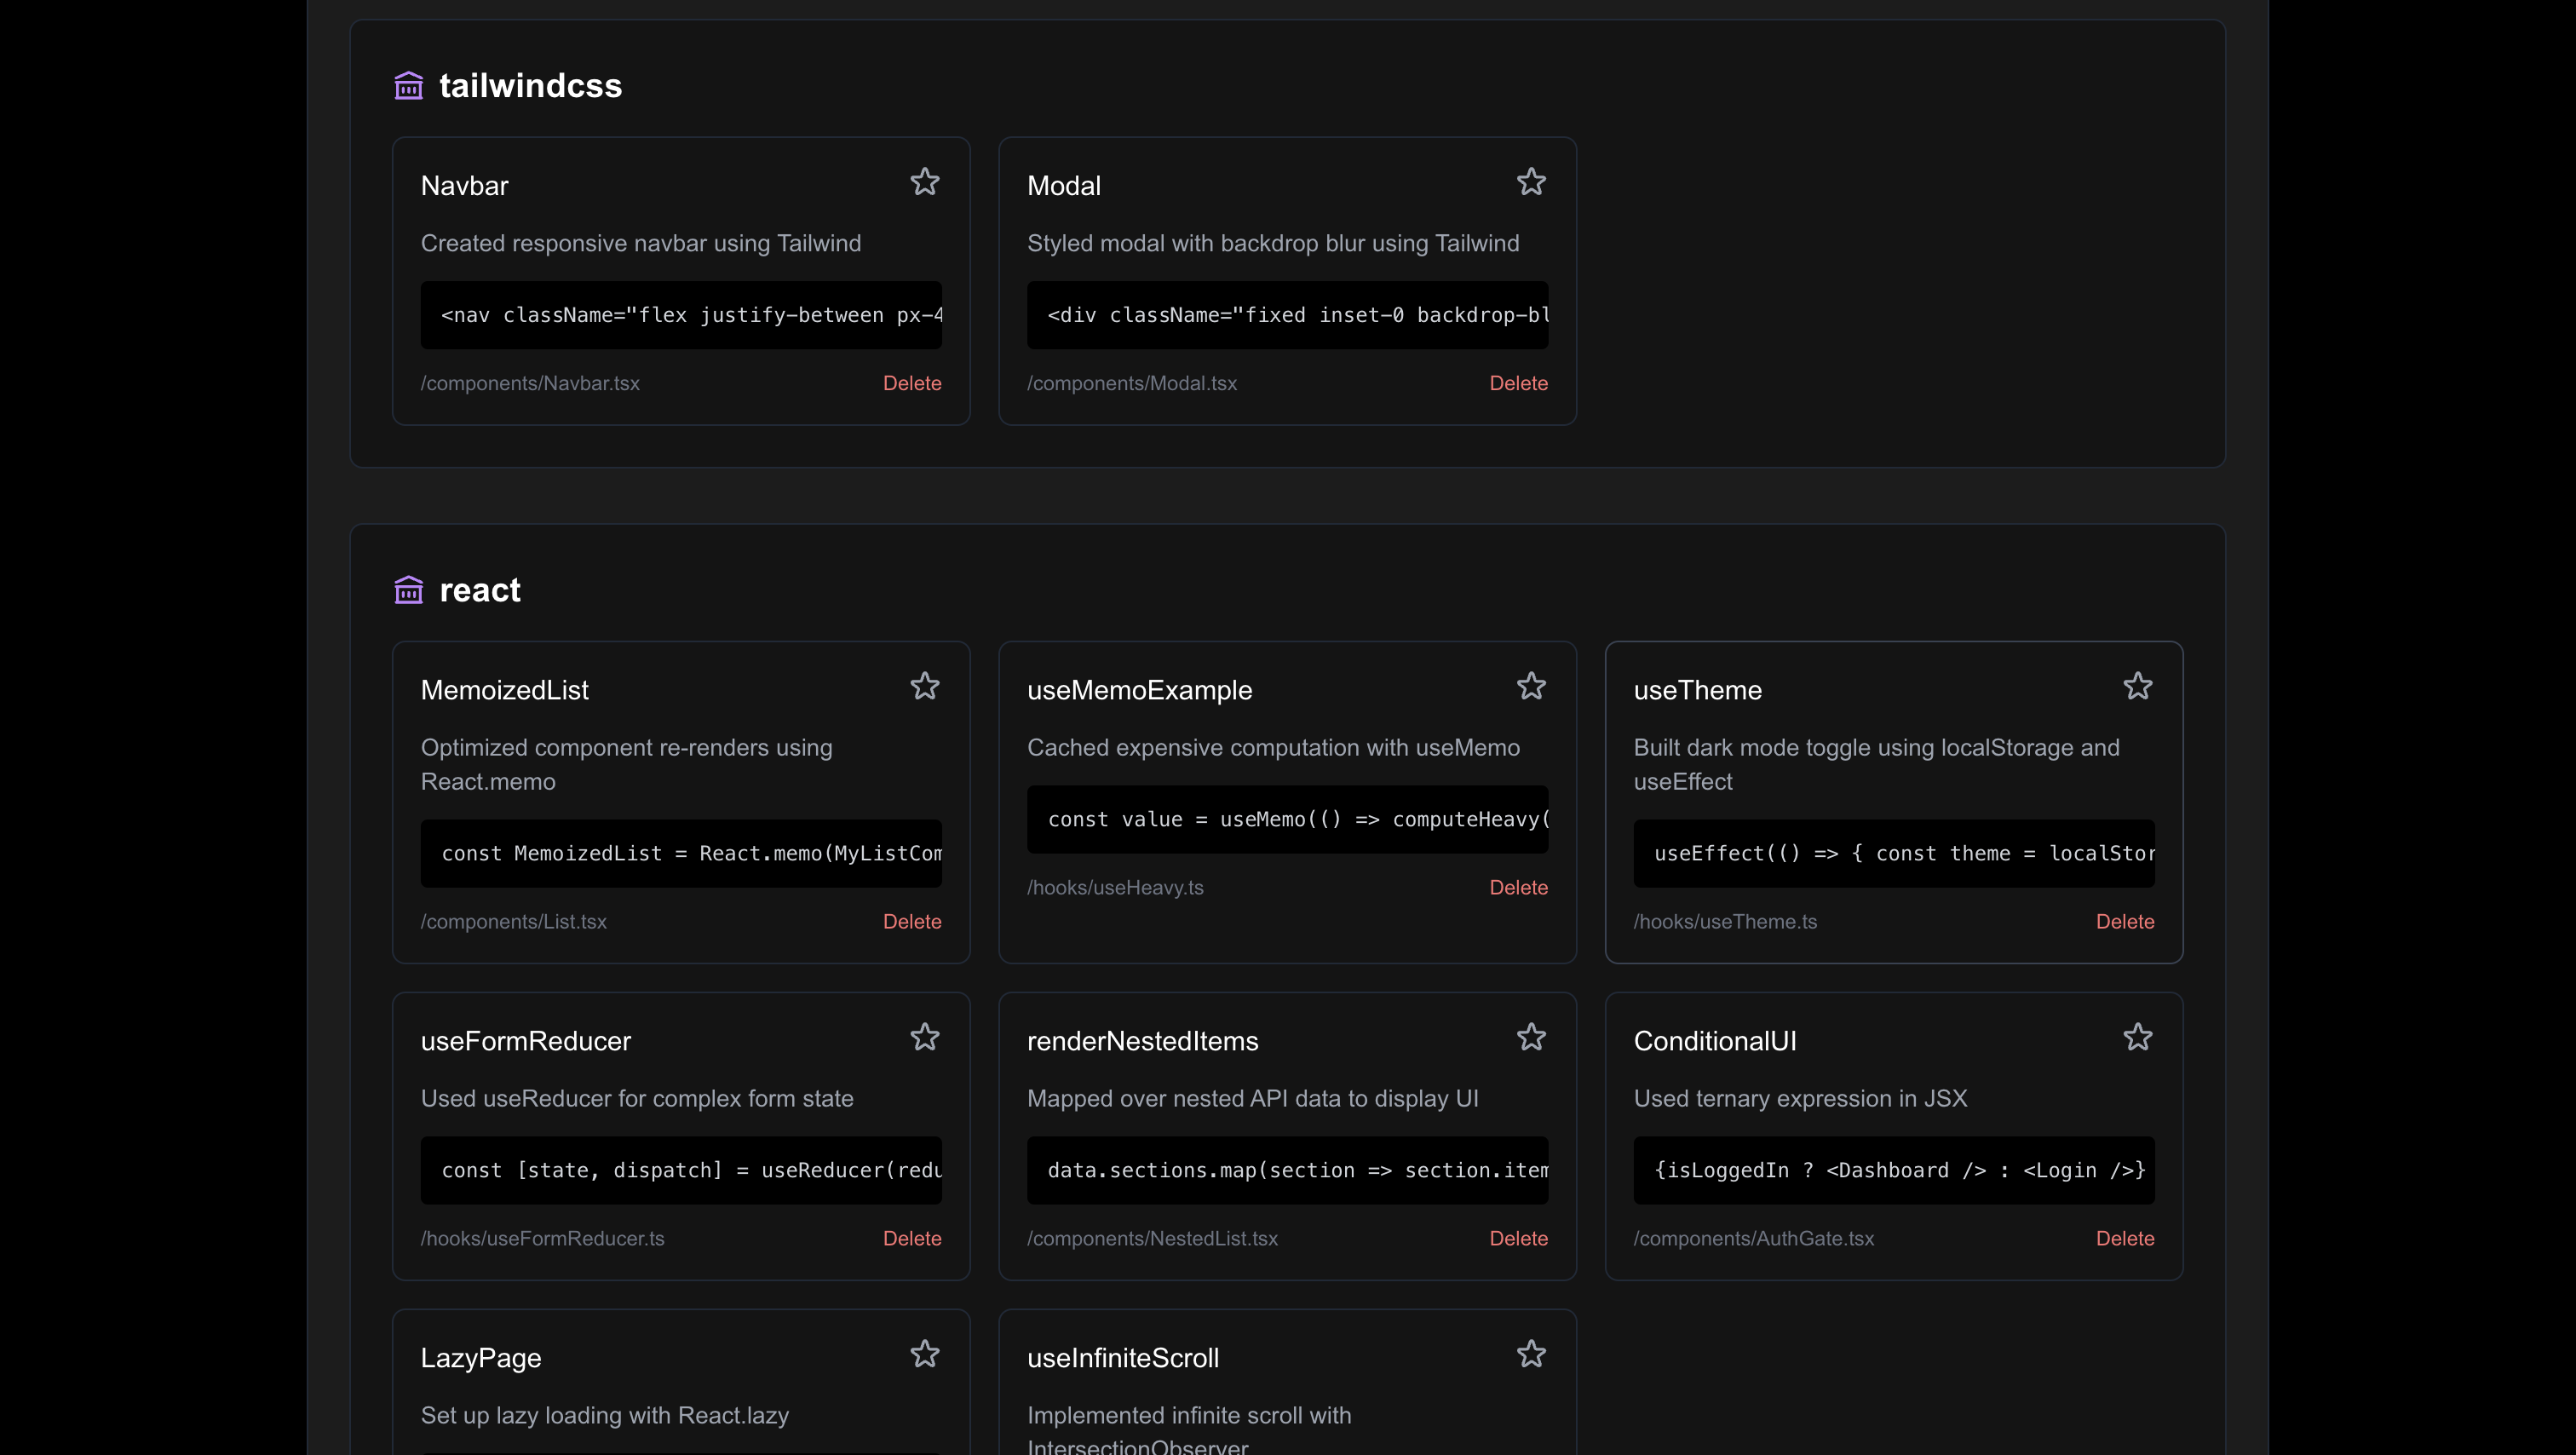Delete the useMemoExample snippet

pos(1518,887)
